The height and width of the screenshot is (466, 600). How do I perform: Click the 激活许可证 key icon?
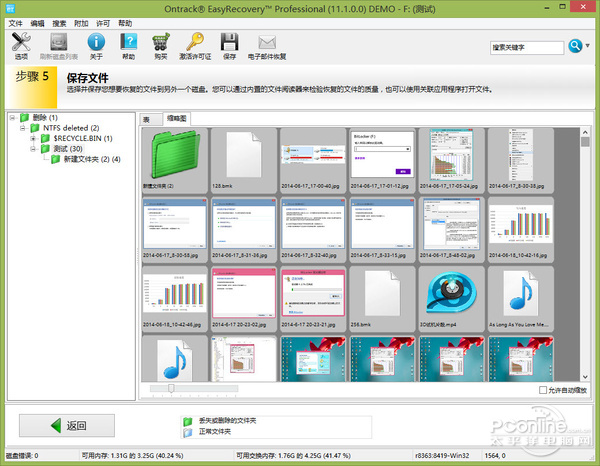click(195, 46)
